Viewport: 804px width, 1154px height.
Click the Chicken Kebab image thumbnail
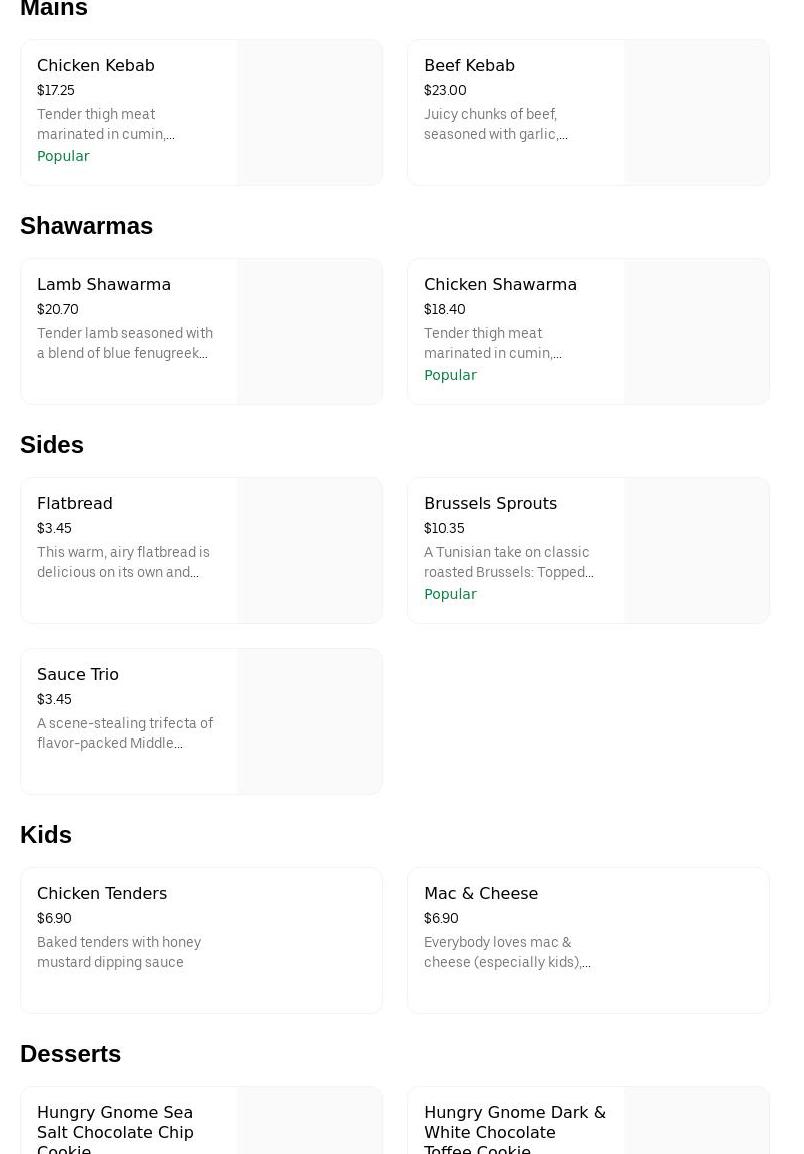click(x=310, y=113)
